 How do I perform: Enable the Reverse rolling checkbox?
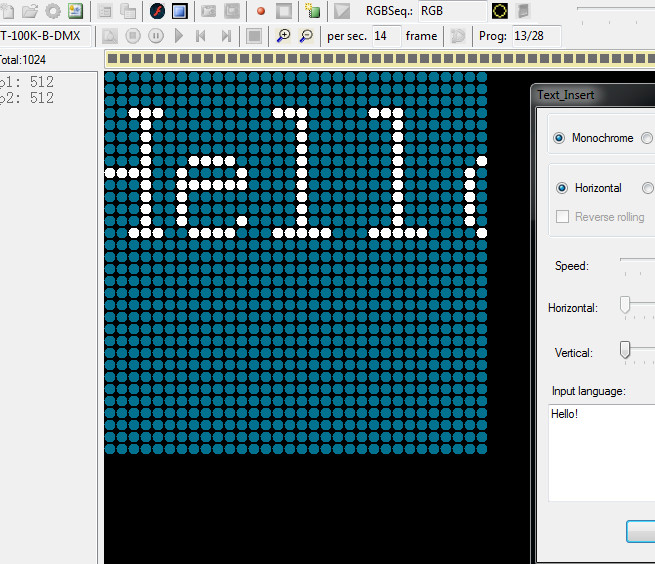click(x=562, y=216)
